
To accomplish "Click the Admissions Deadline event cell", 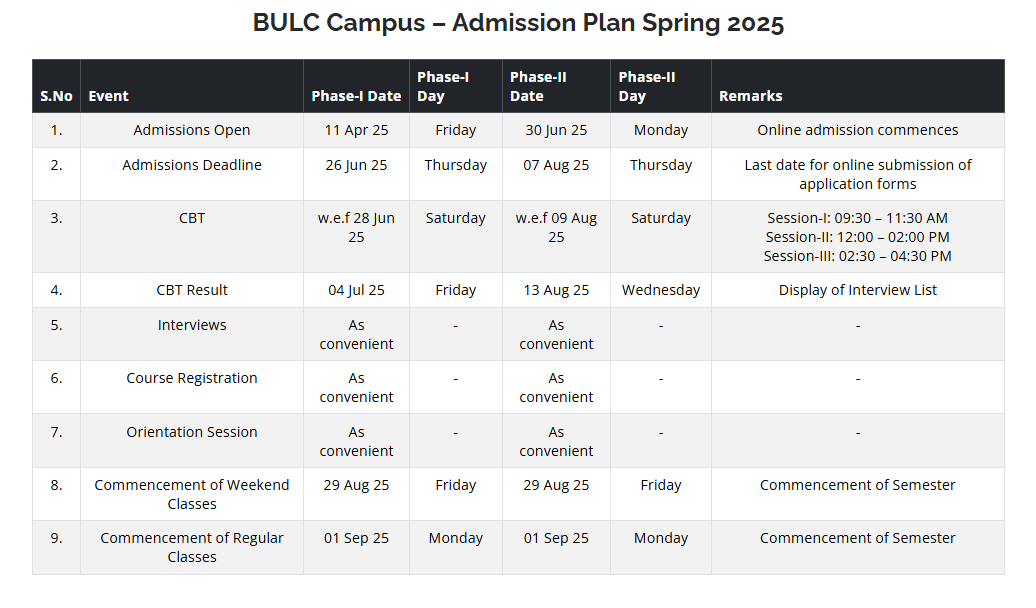I will pyautogui.click(x=192, y=174).
